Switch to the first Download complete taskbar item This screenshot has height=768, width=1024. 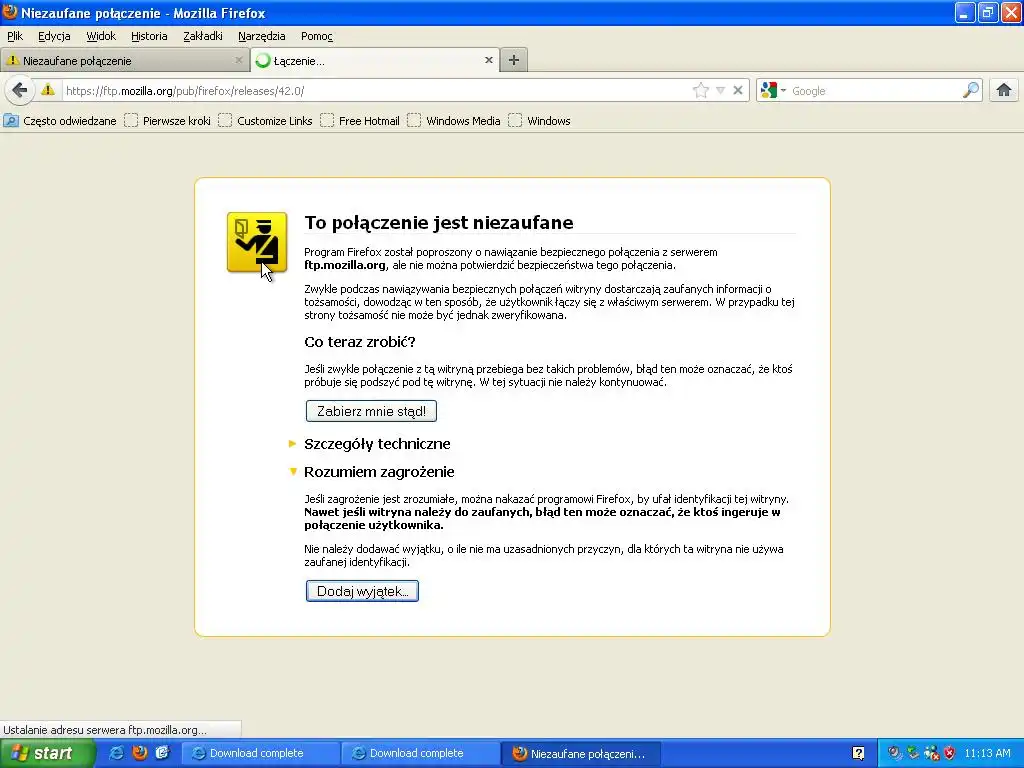click(260, 753)
